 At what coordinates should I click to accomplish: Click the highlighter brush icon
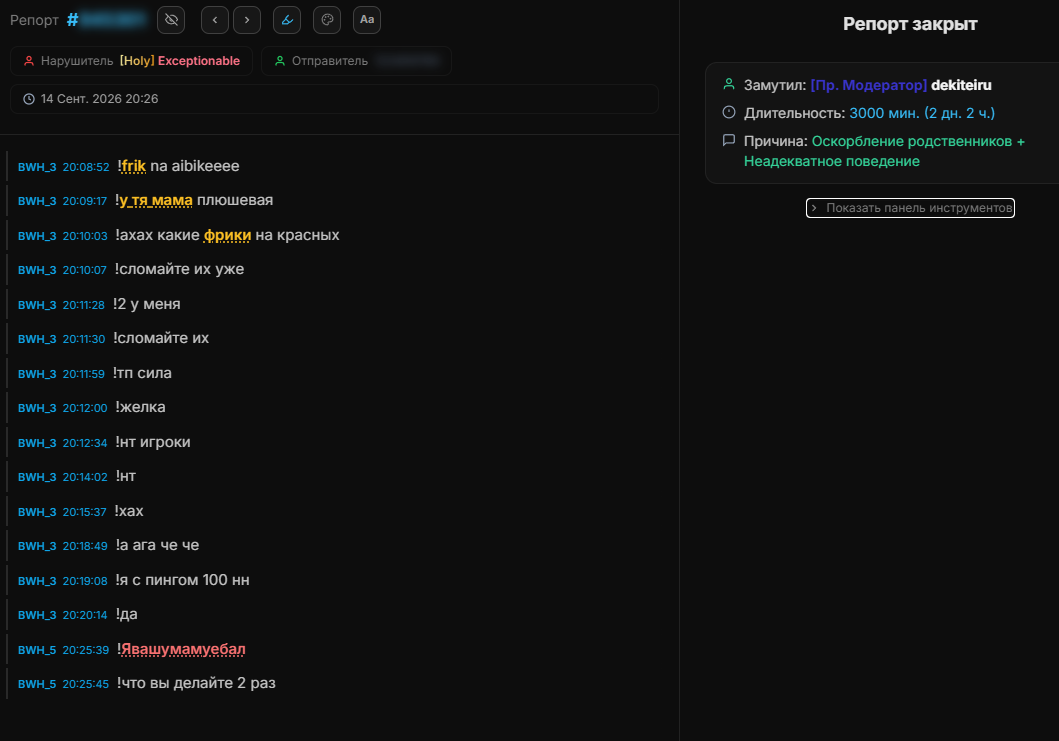click(287, 20)
